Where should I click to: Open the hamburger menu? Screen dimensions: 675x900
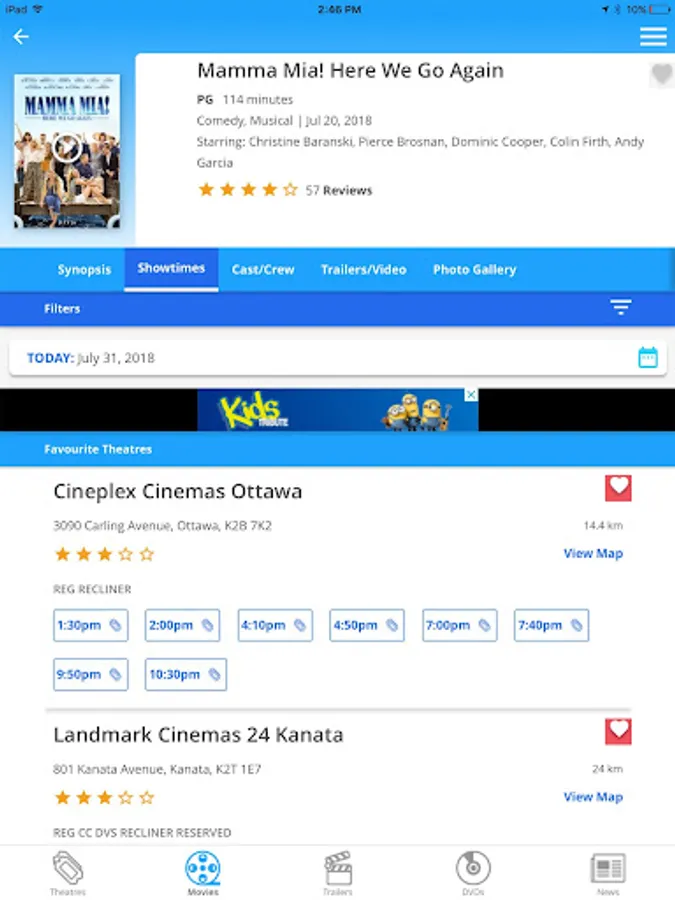[653, 37]
